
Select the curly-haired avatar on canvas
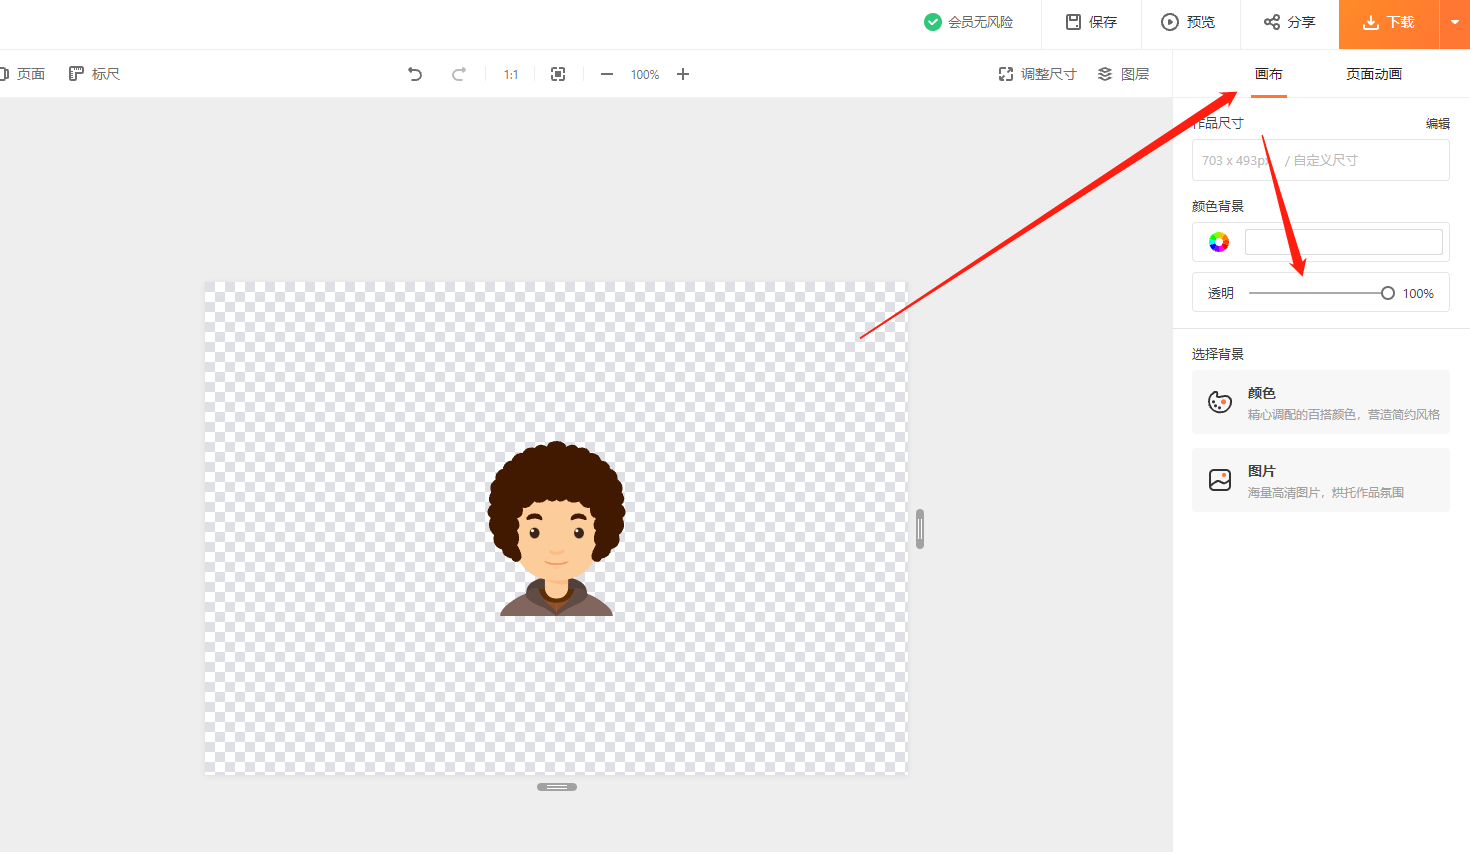pyautogui.click(x=556, y=529)
